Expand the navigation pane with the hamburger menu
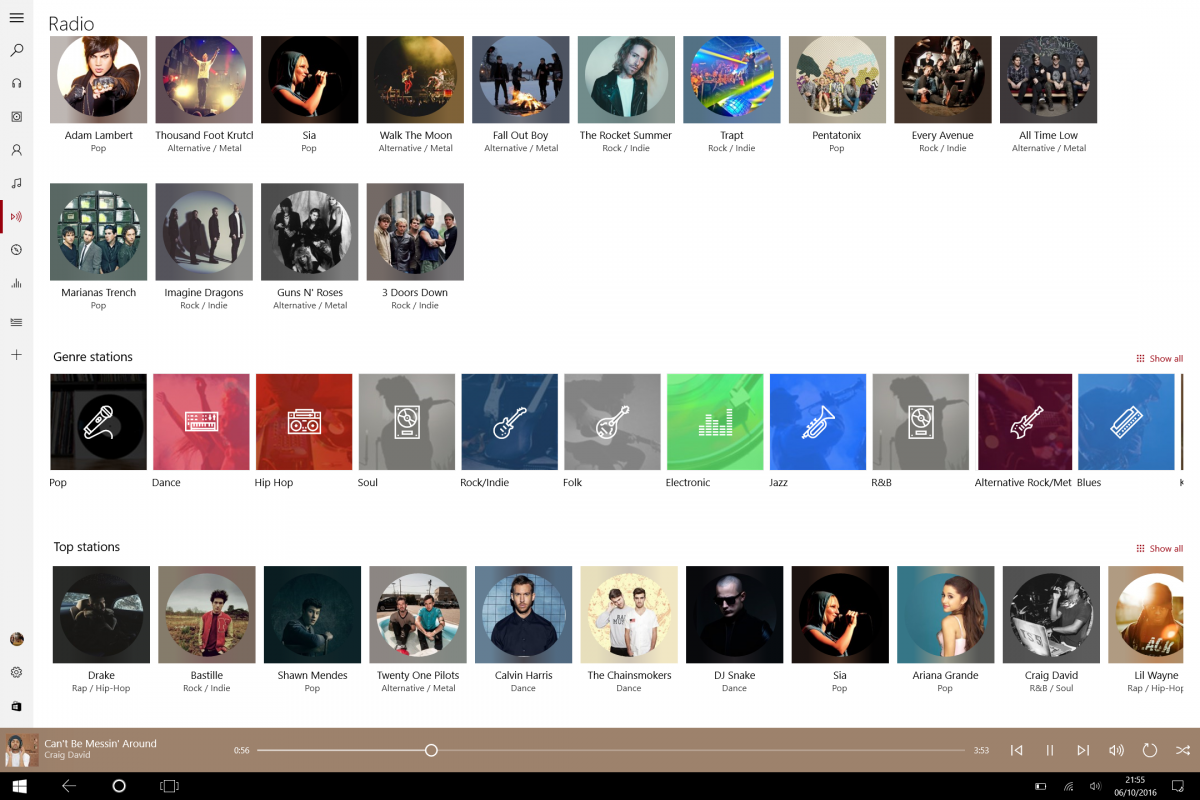 16,16
